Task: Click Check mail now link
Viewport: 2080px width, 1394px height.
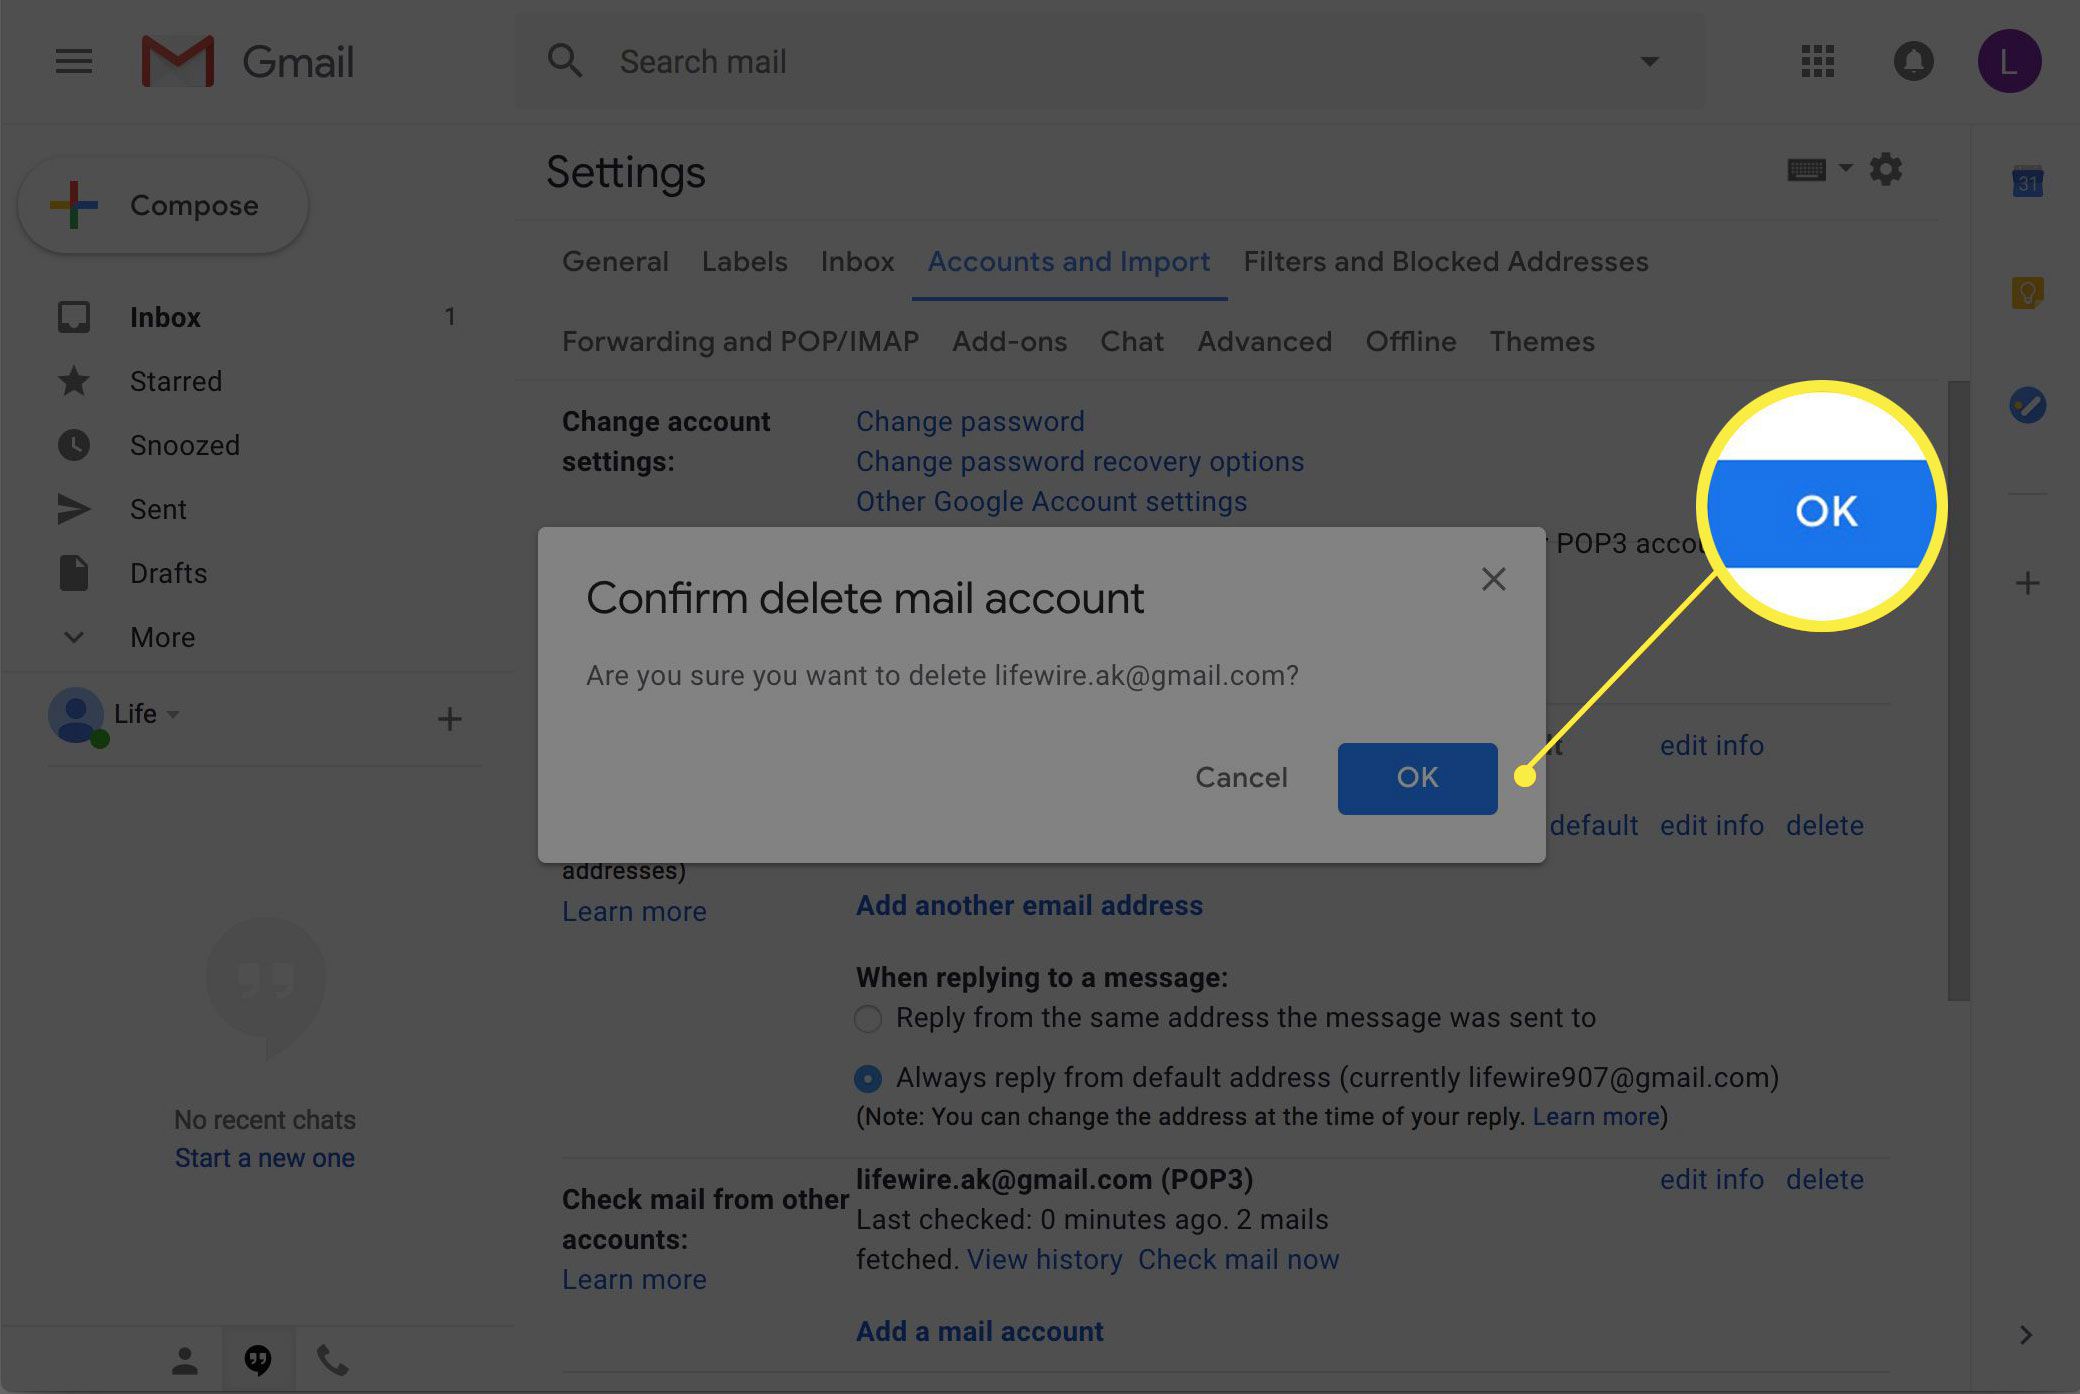Action: coord(1238,1260)
